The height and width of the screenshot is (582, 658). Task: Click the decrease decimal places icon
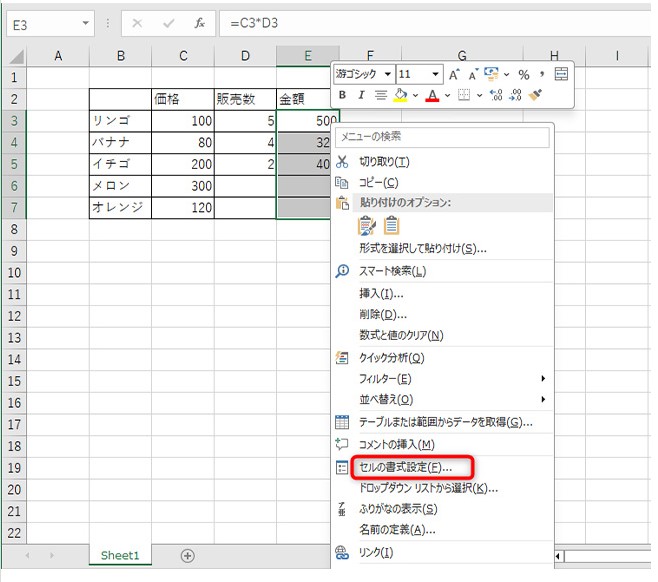(514, 95)
